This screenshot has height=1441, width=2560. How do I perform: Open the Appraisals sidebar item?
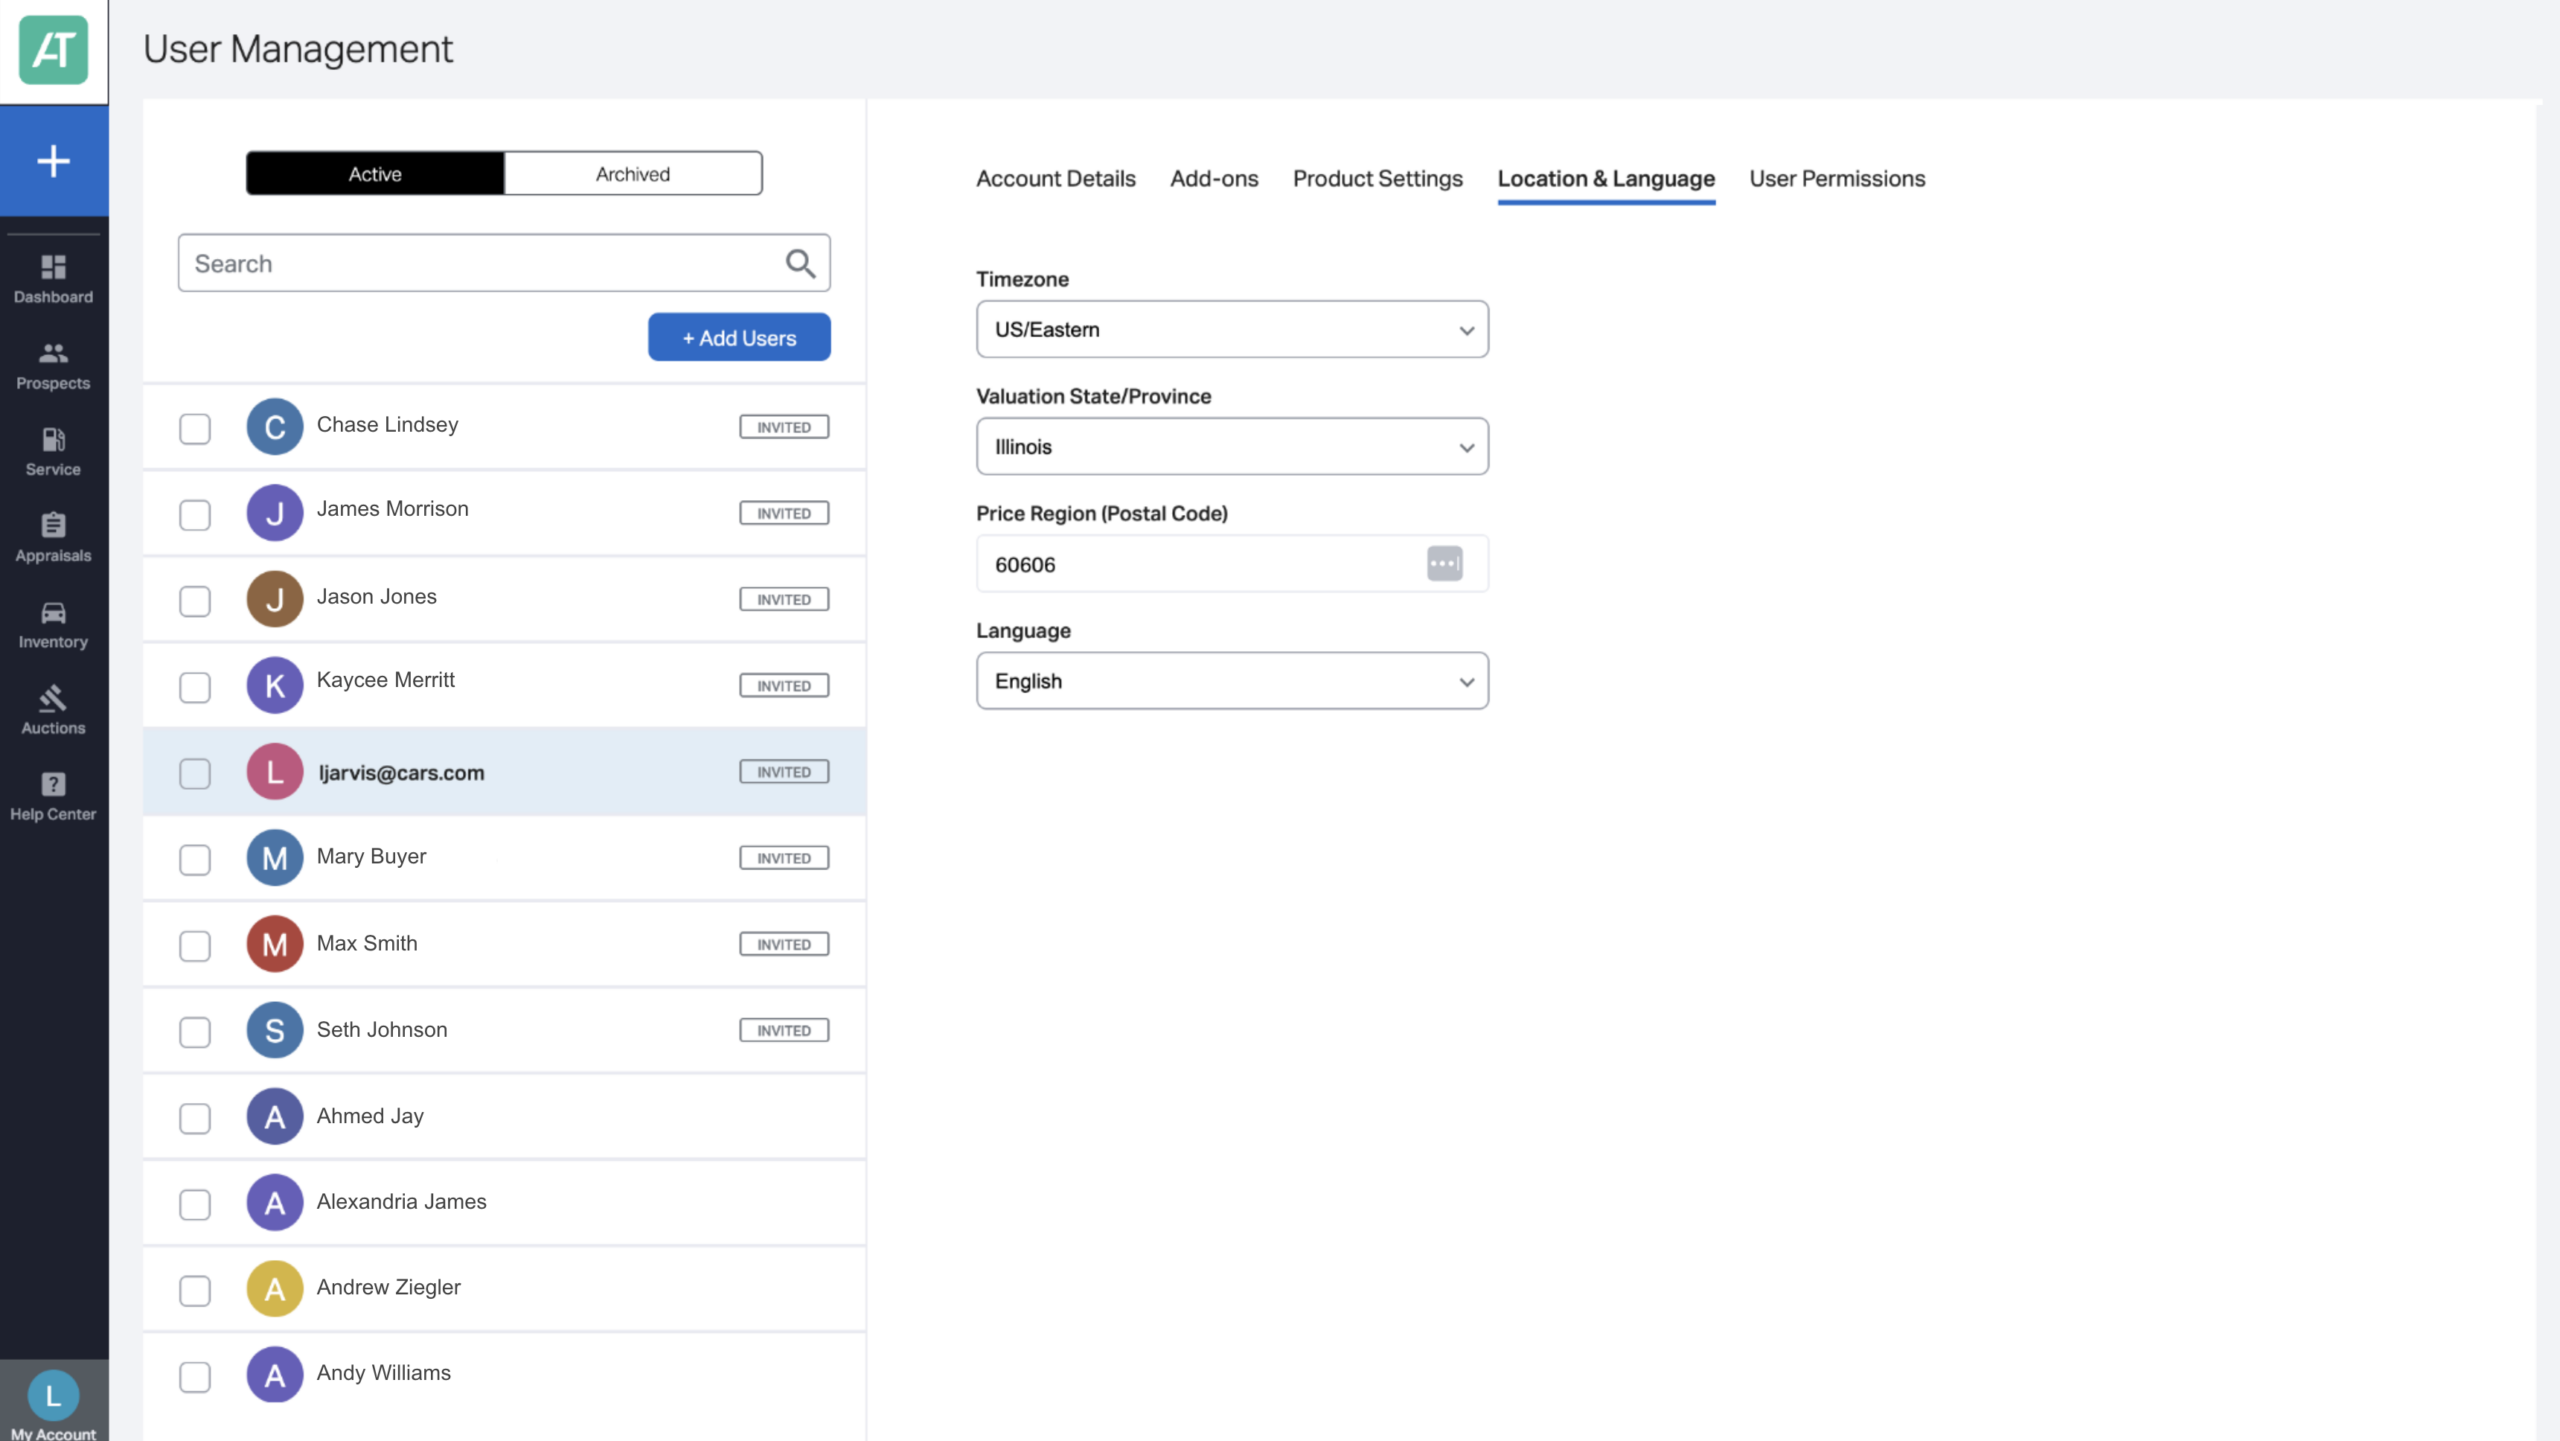point(53,538)
